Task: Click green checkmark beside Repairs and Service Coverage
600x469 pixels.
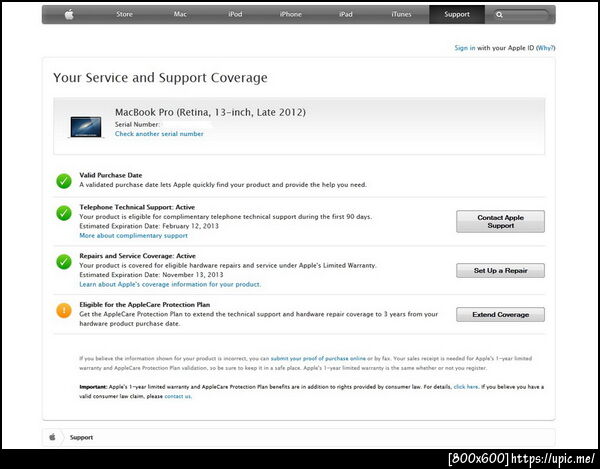Action: tap(64, 262)
